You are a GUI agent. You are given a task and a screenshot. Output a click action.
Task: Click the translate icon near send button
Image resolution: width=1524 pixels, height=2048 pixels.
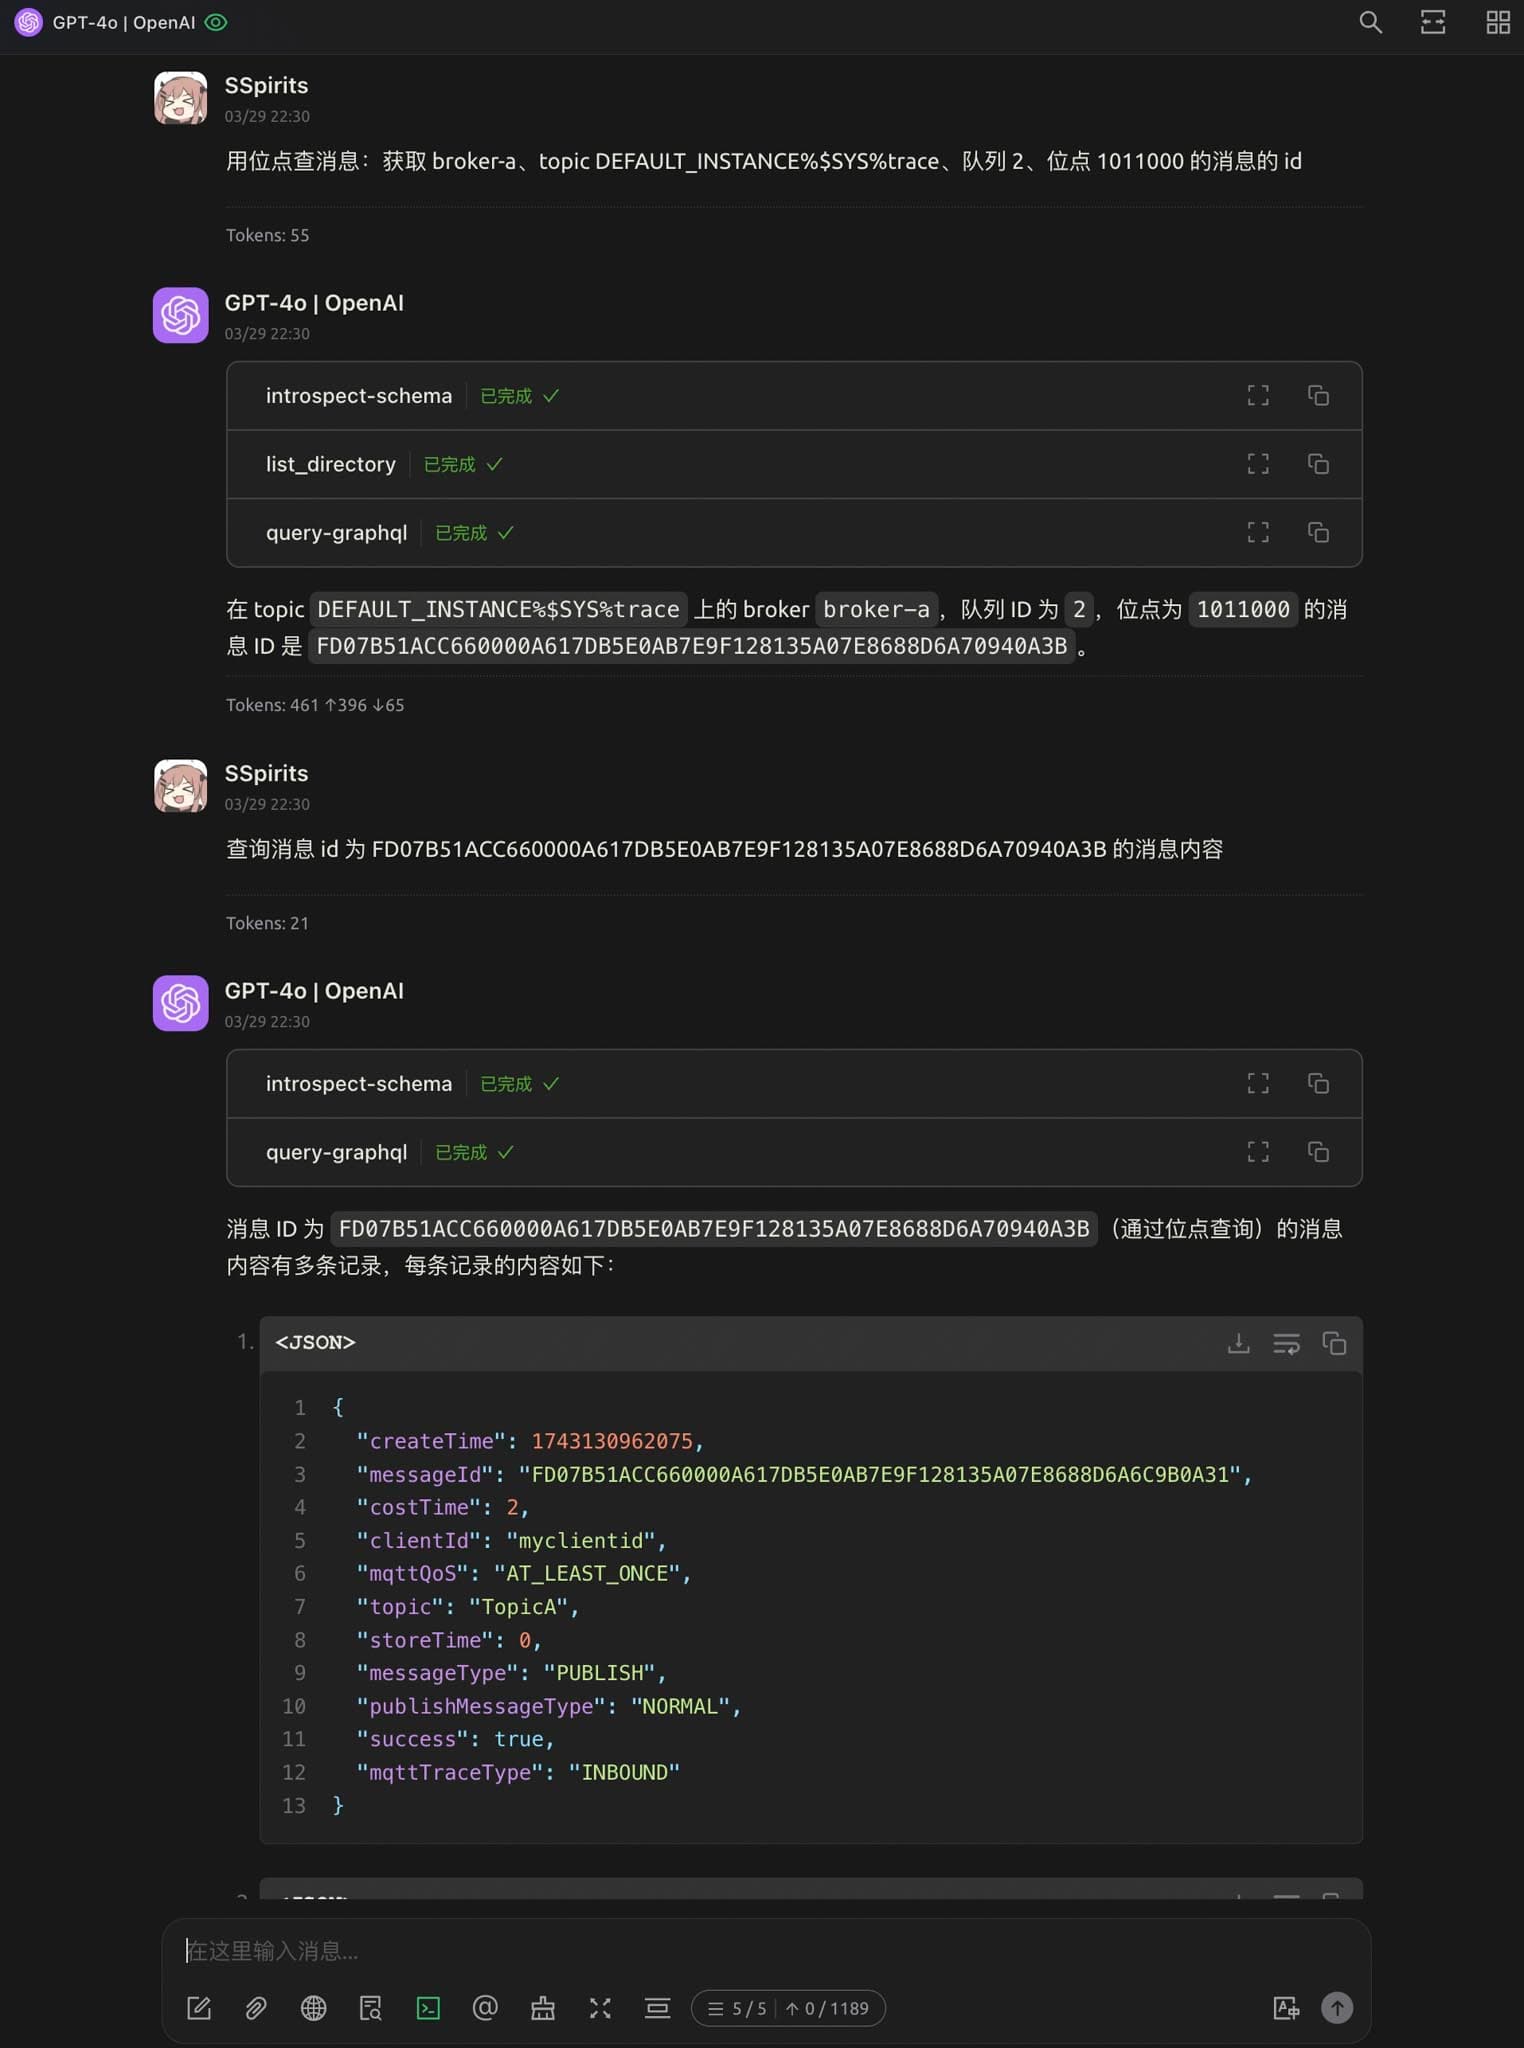tap(1285, 2008)
